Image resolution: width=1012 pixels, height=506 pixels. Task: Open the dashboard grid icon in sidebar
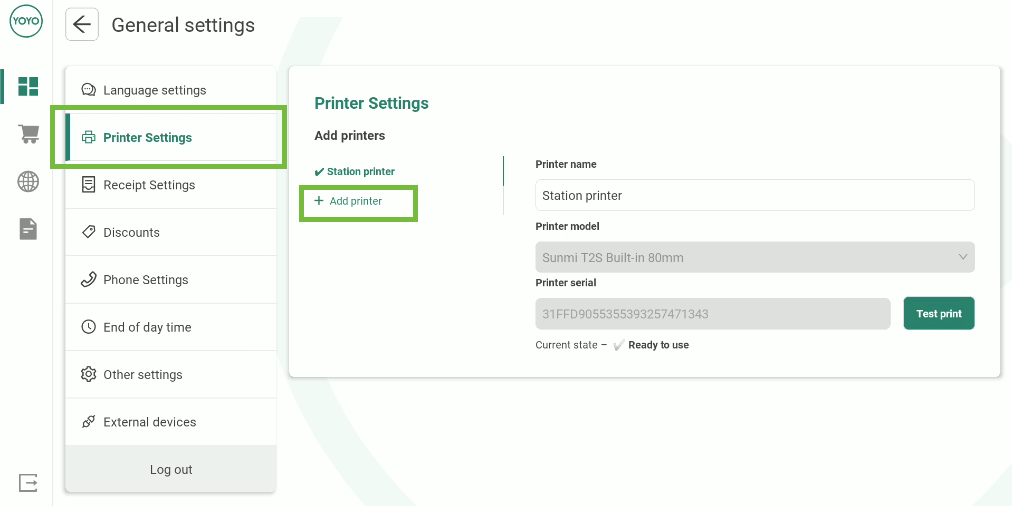pos(28,86)
